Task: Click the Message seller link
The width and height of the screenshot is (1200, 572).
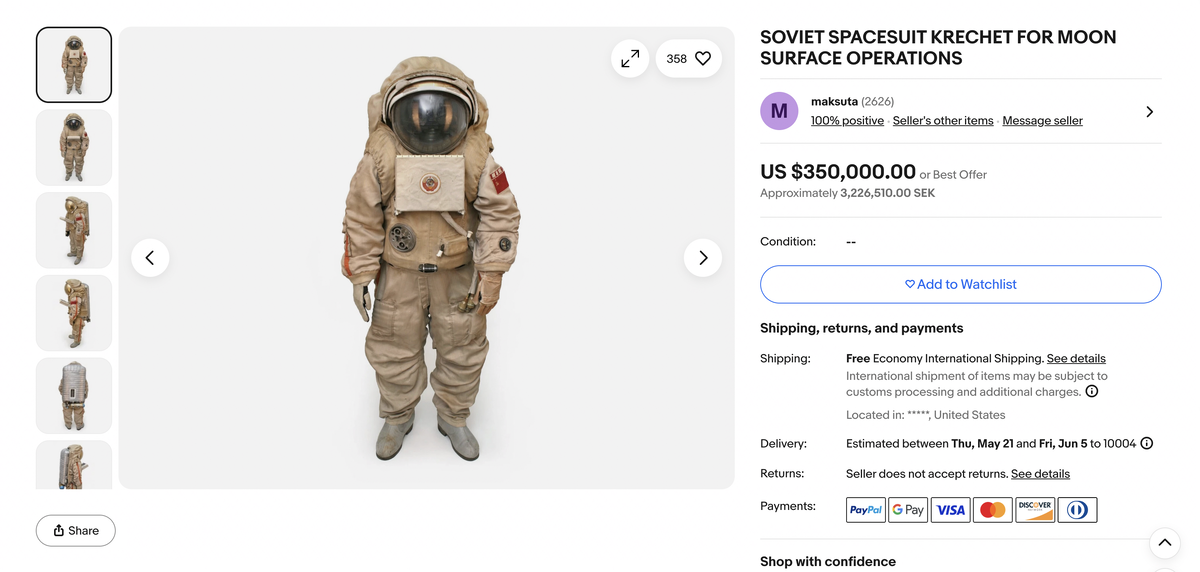Action: pyautogui.click(x=1042, y=121)
